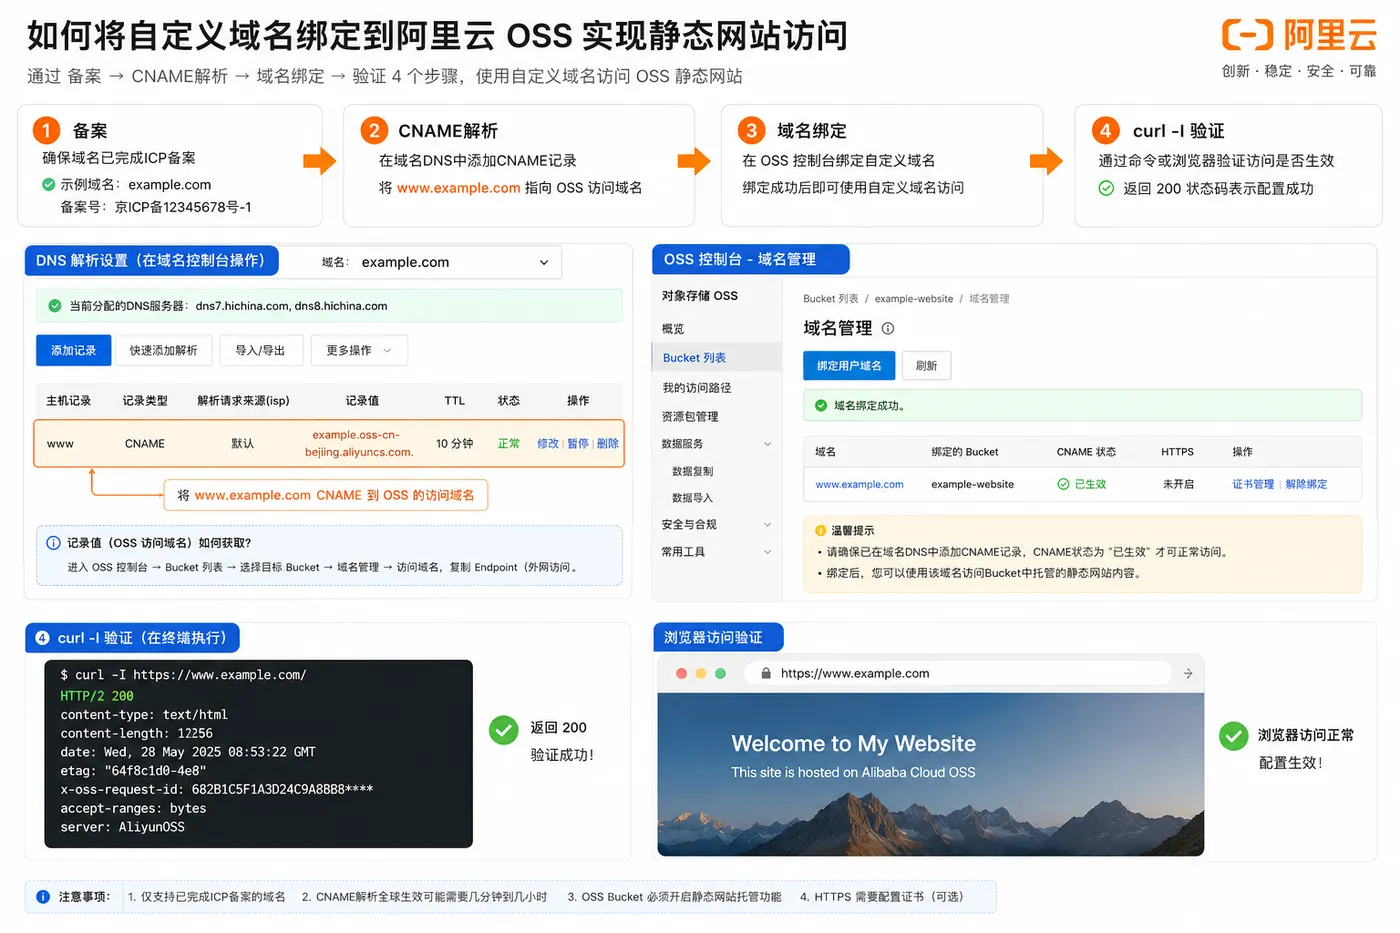Click the browser's go arrow icon
Image resolution: width=1400 pixels, height=933 pixels.
pyautogui.click(x=1188, y=674)
